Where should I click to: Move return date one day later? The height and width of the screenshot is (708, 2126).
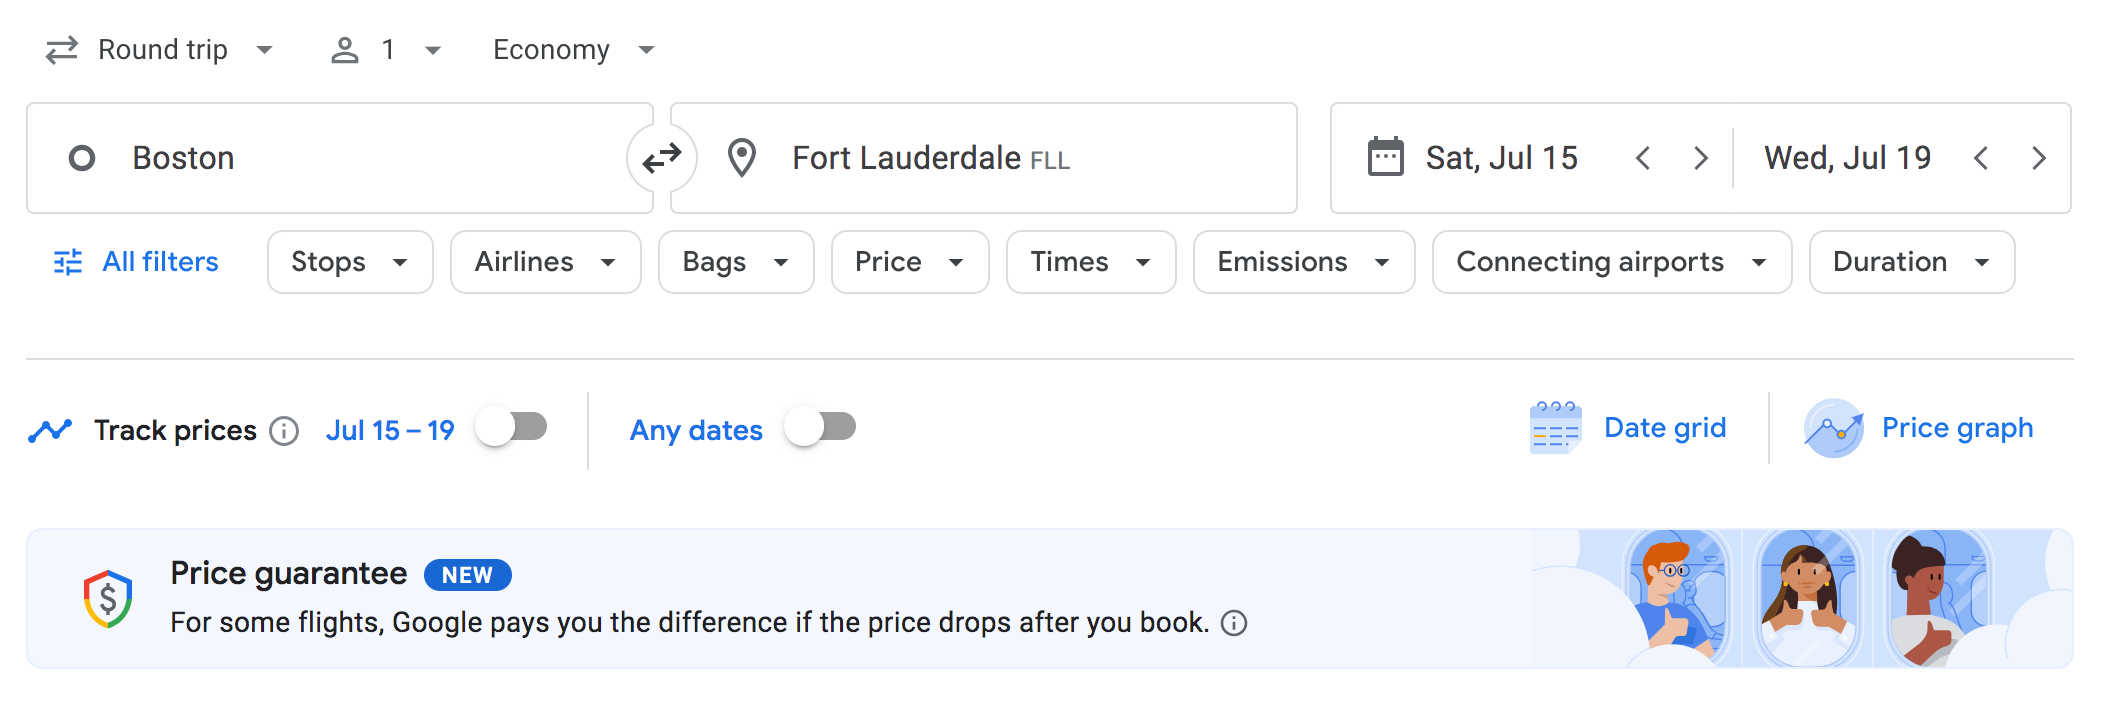click(2039, 158)
